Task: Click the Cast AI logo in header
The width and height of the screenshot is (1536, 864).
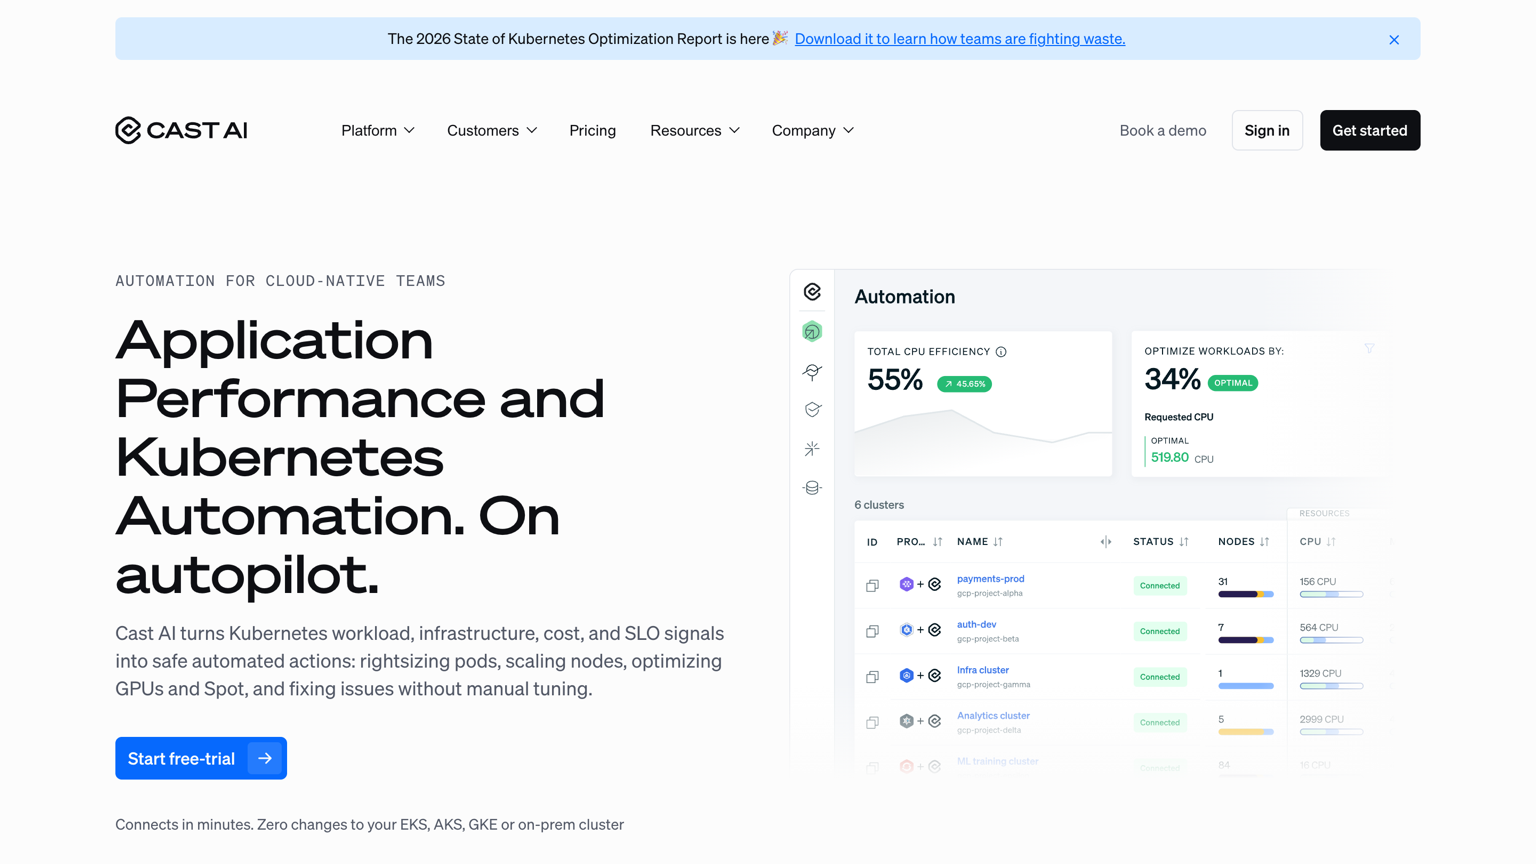Action: click(181, 130)
